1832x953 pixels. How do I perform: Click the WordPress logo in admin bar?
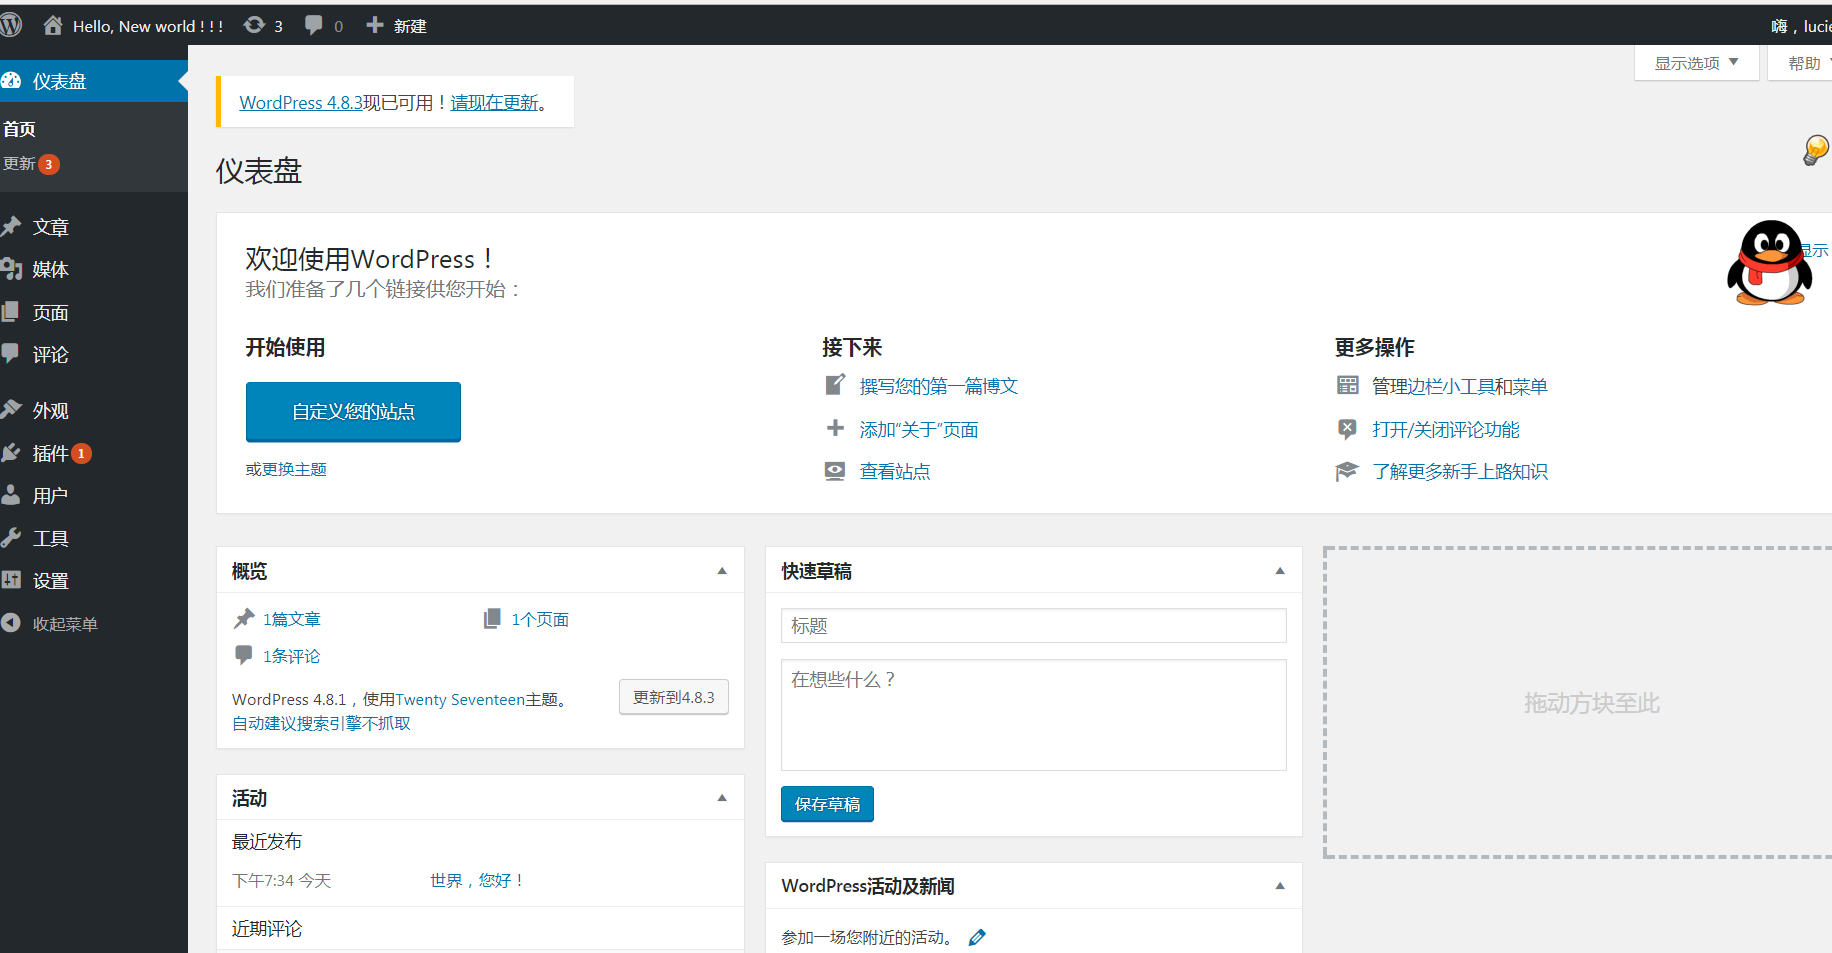click(x=10, y=25)
